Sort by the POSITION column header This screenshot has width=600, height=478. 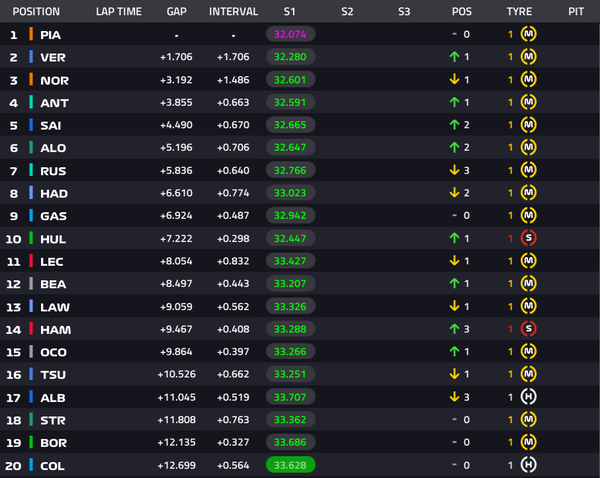(36, 11)
